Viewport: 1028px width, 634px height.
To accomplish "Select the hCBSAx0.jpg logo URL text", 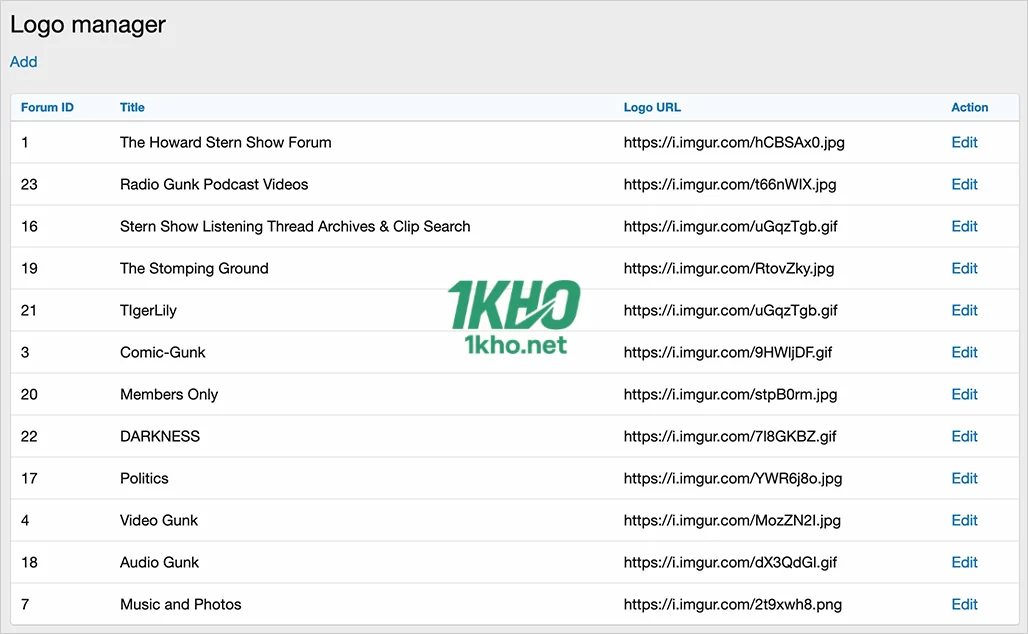I will (x=734, y=142).
